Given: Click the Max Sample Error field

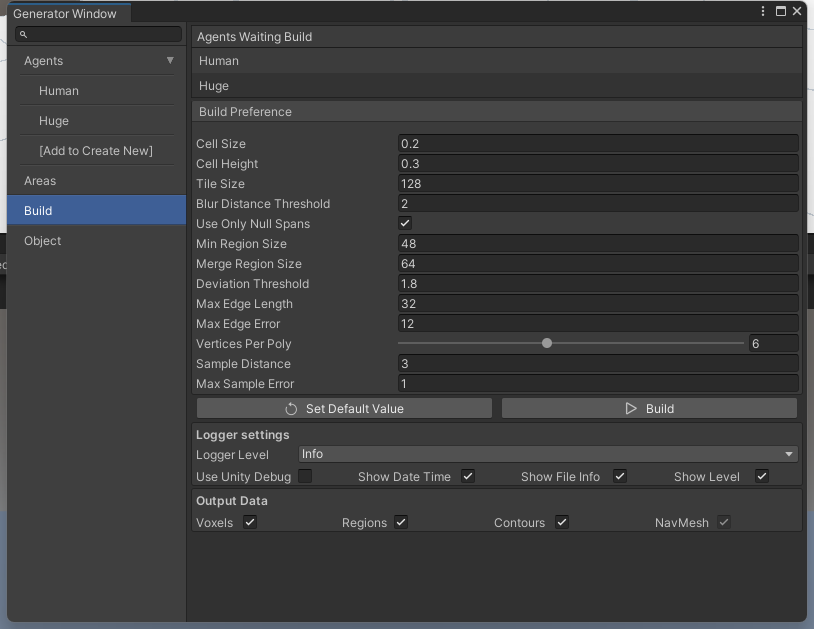Looking at the screenshot, I should tap(598, 384).
